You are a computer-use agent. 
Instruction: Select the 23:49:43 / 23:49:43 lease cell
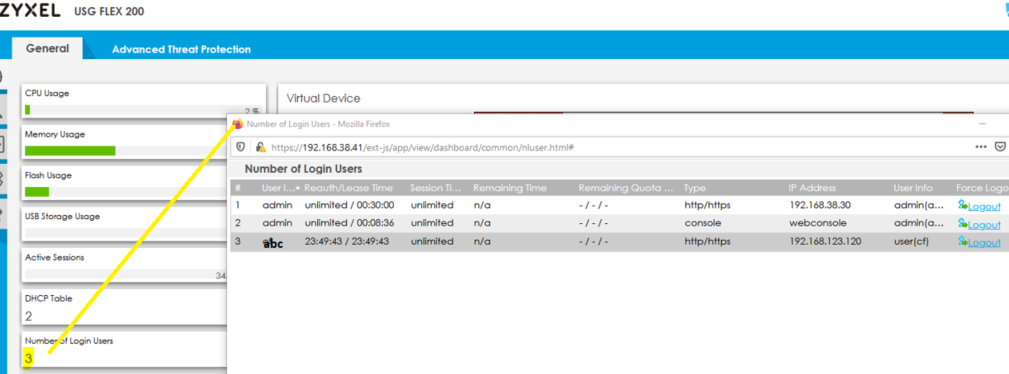[x=347, y=241]
